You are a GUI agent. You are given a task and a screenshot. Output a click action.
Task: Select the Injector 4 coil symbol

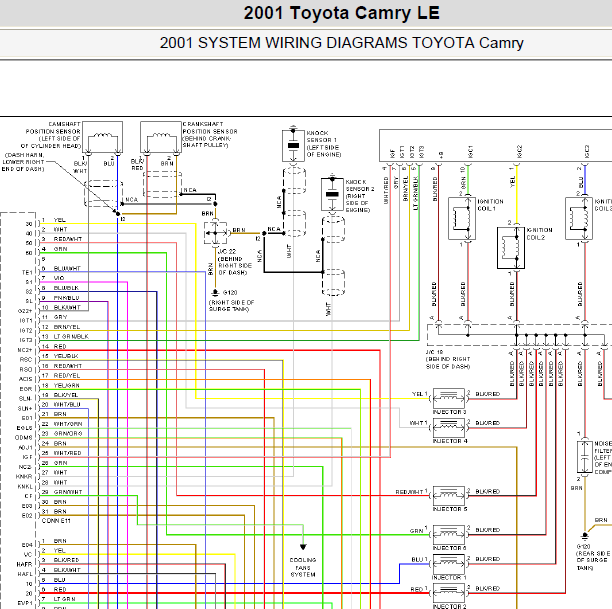click(x=448, y=427)
